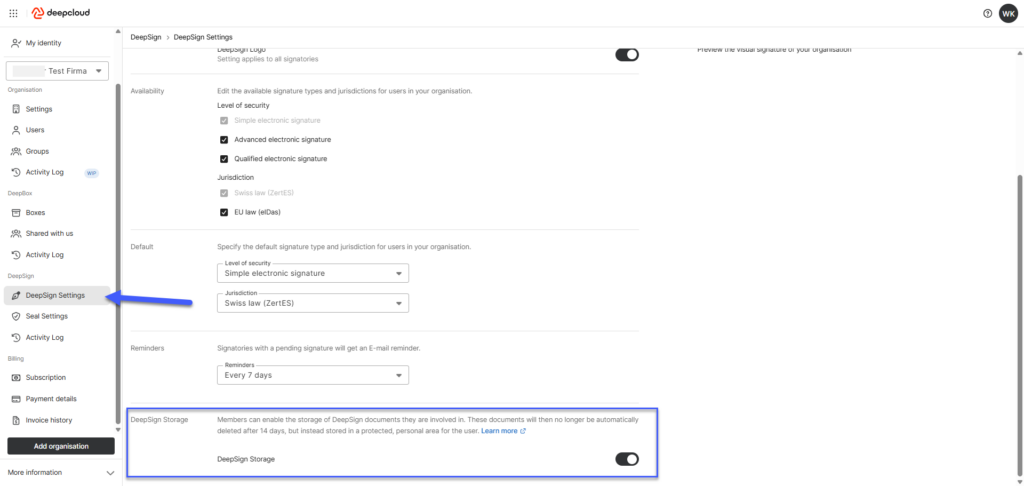The width and height of the screenshot is (1024, 486).
Task: Open the Test Firma organisation selector
Action: click(x=58, y=71)
